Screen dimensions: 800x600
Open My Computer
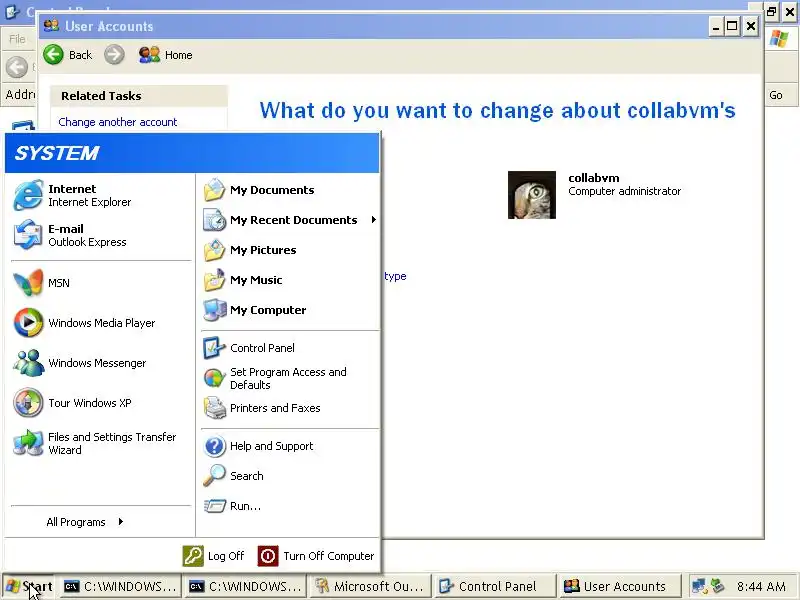tap(290, 310)
